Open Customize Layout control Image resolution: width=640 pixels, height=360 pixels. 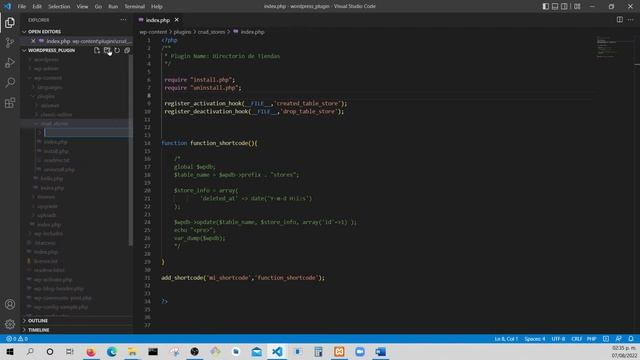point(577,6)
